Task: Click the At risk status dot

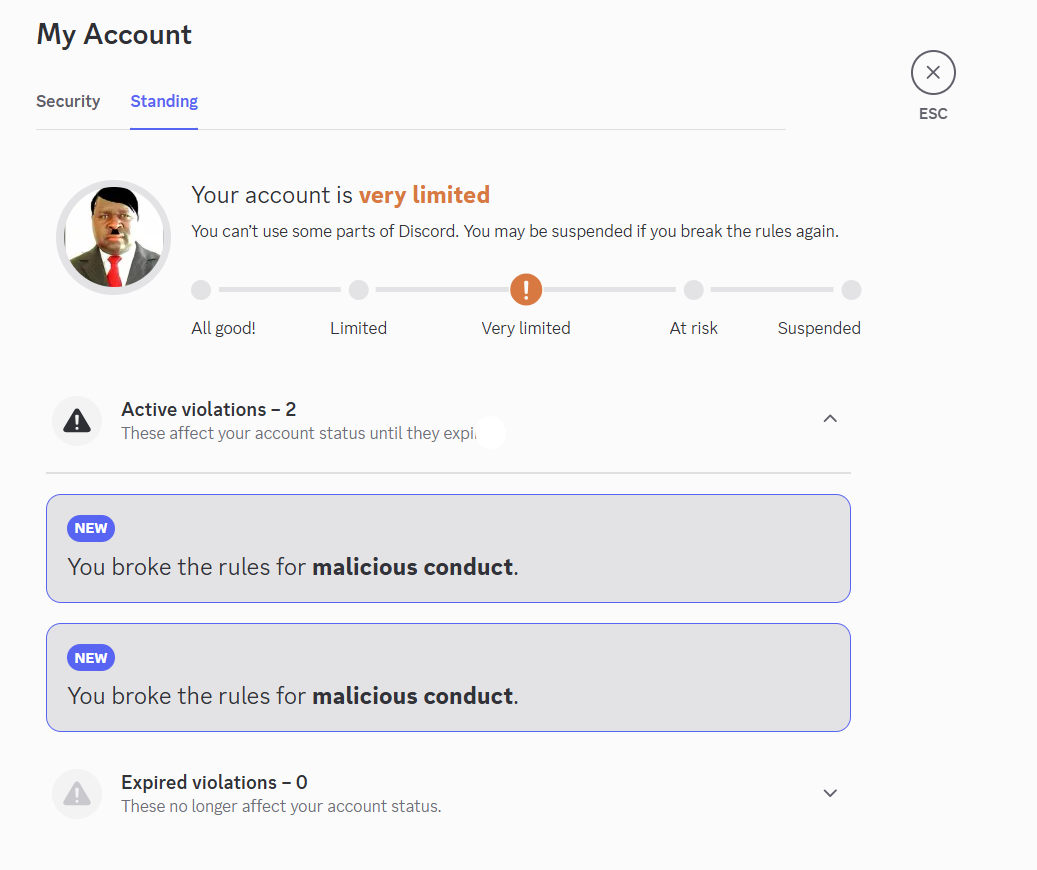Action: coord(693,290)
